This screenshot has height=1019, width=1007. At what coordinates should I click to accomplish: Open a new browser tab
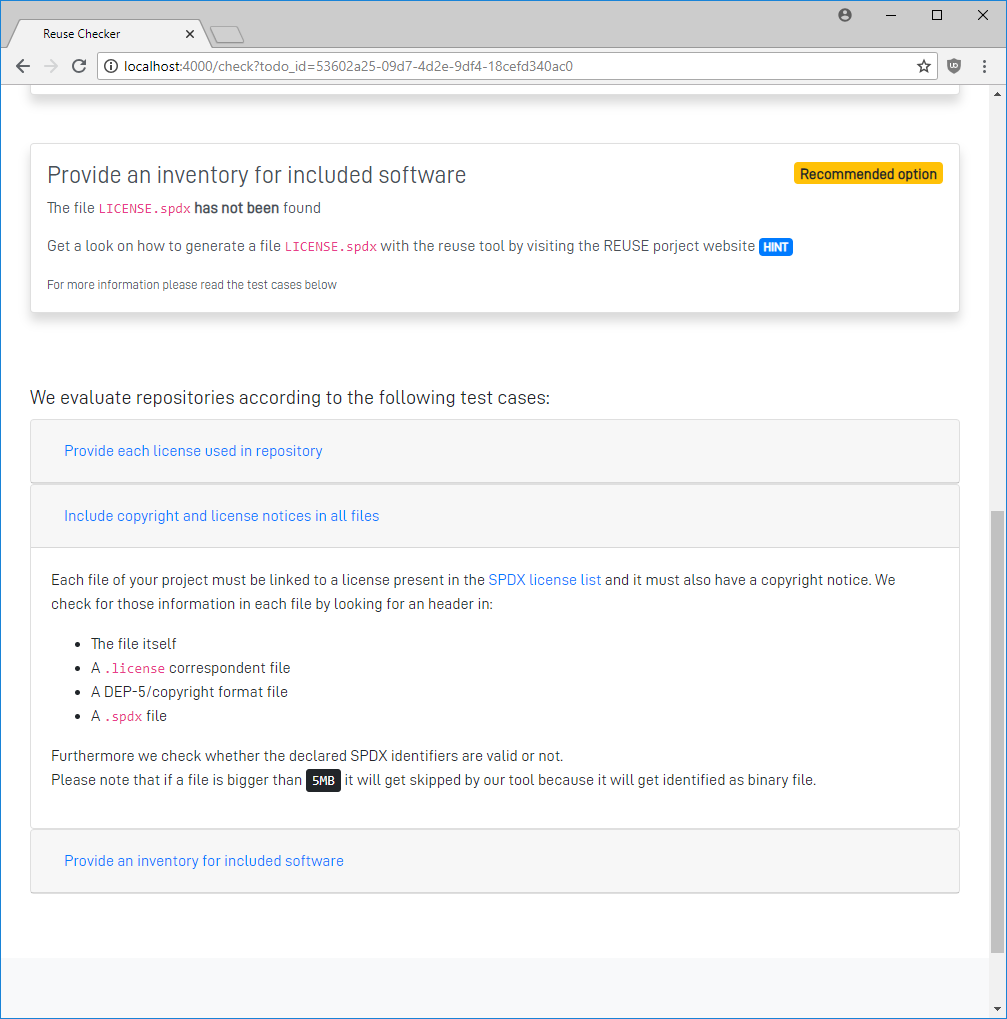227,34
